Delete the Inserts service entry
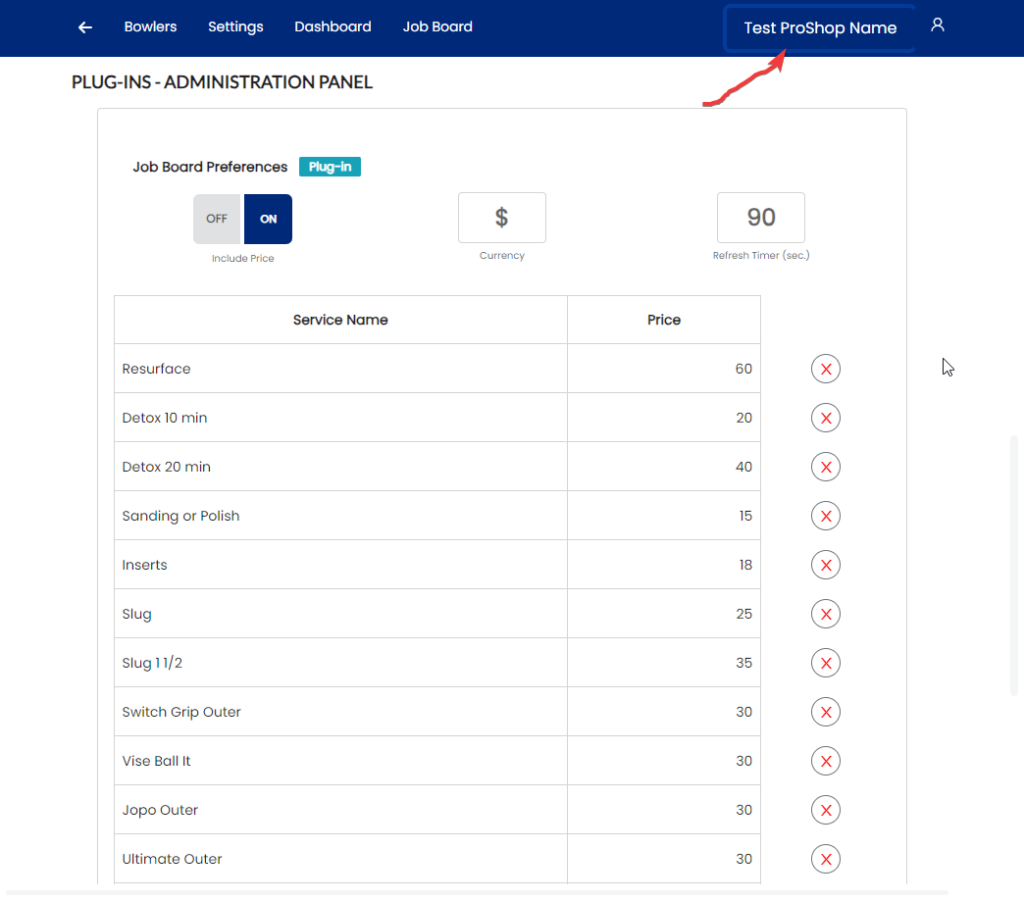Viewport: 1024px width, 901px height. (825, 564)
